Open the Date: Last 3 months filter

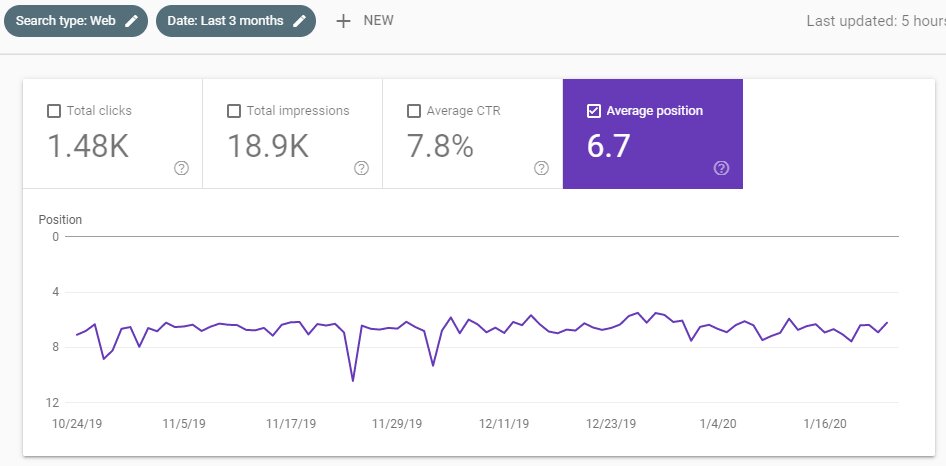[x=226, y=21]
